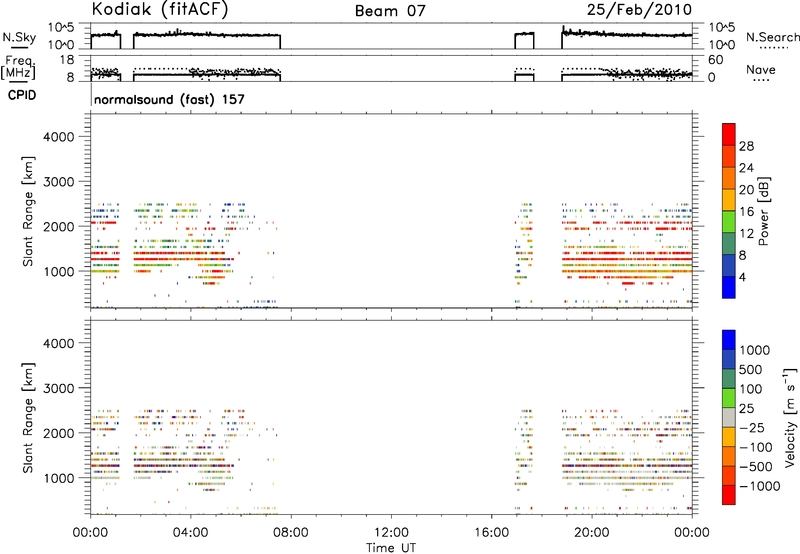Pick the light green 12–16 dB Power segment
Viewport: 800px width, 554px height.
(729, 222)
